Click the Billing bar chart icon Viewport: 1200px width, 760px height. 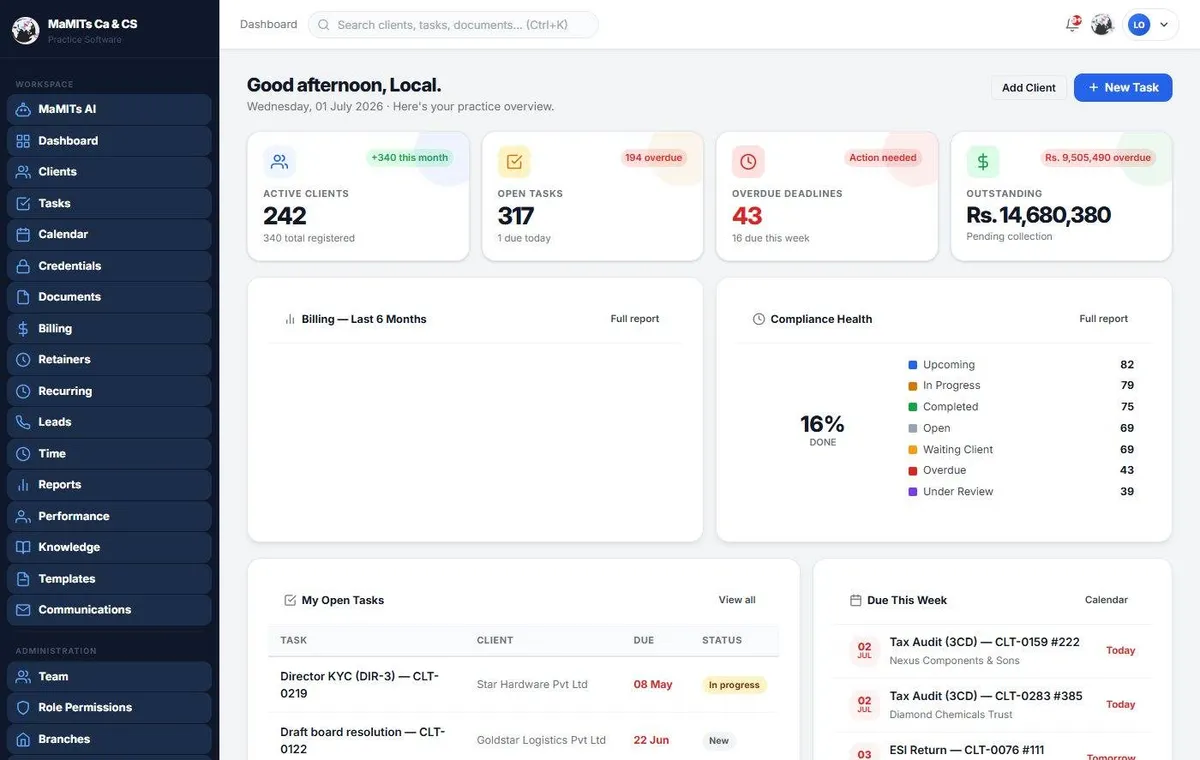(290, 319)
